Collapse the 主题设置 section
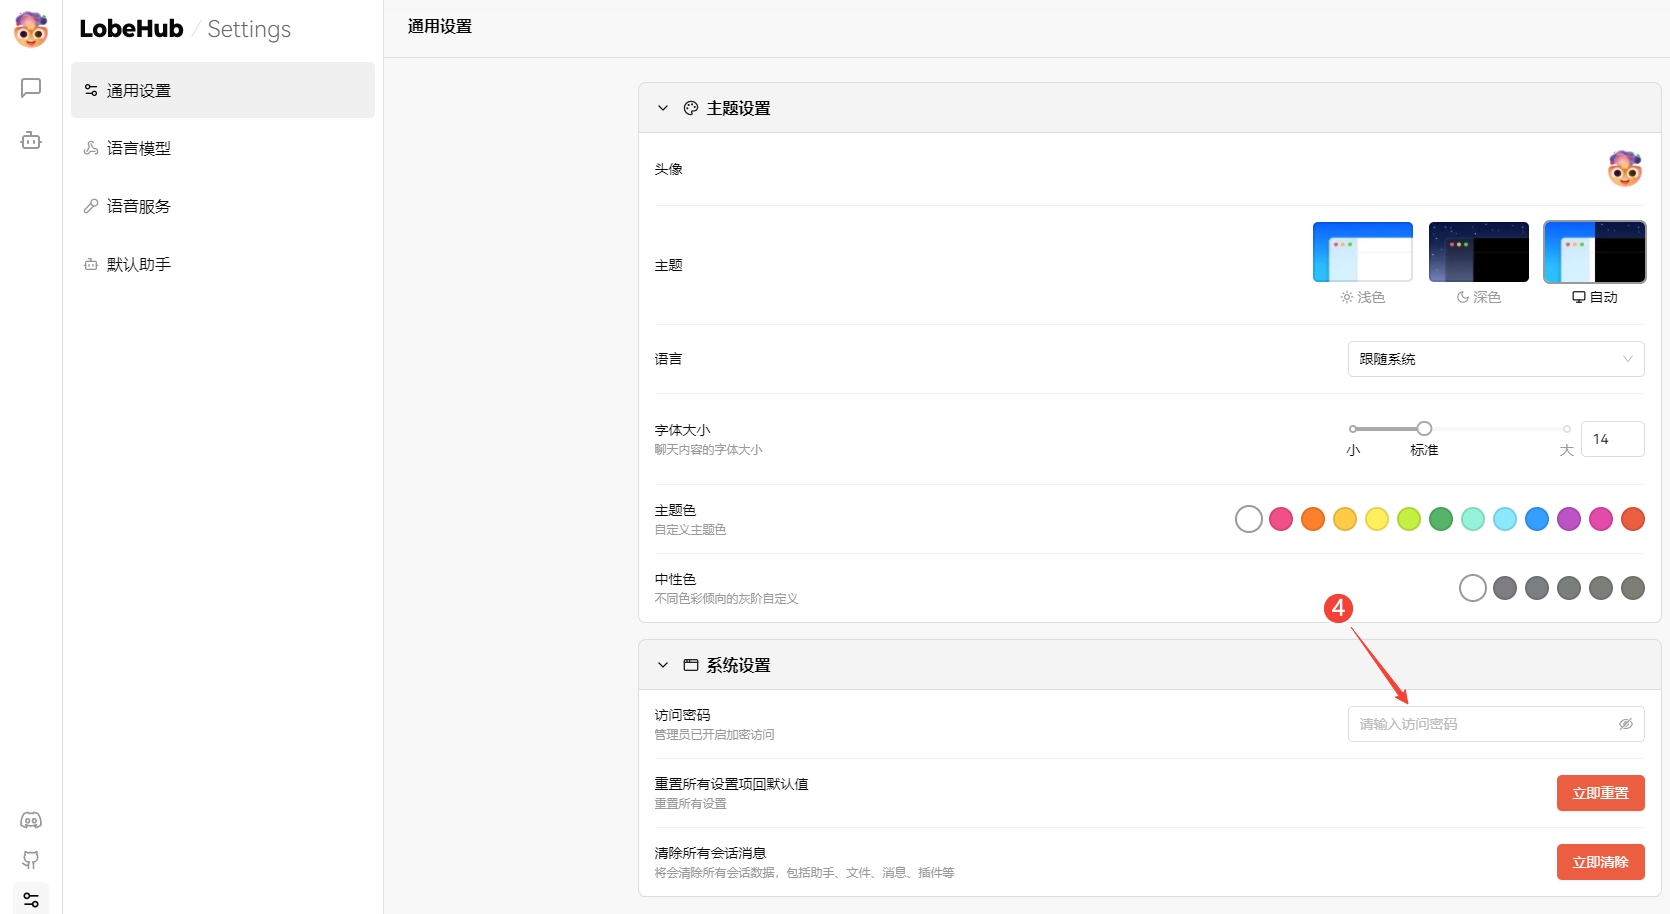This screenshot has width=1670, height=914. tap(662, 108)
